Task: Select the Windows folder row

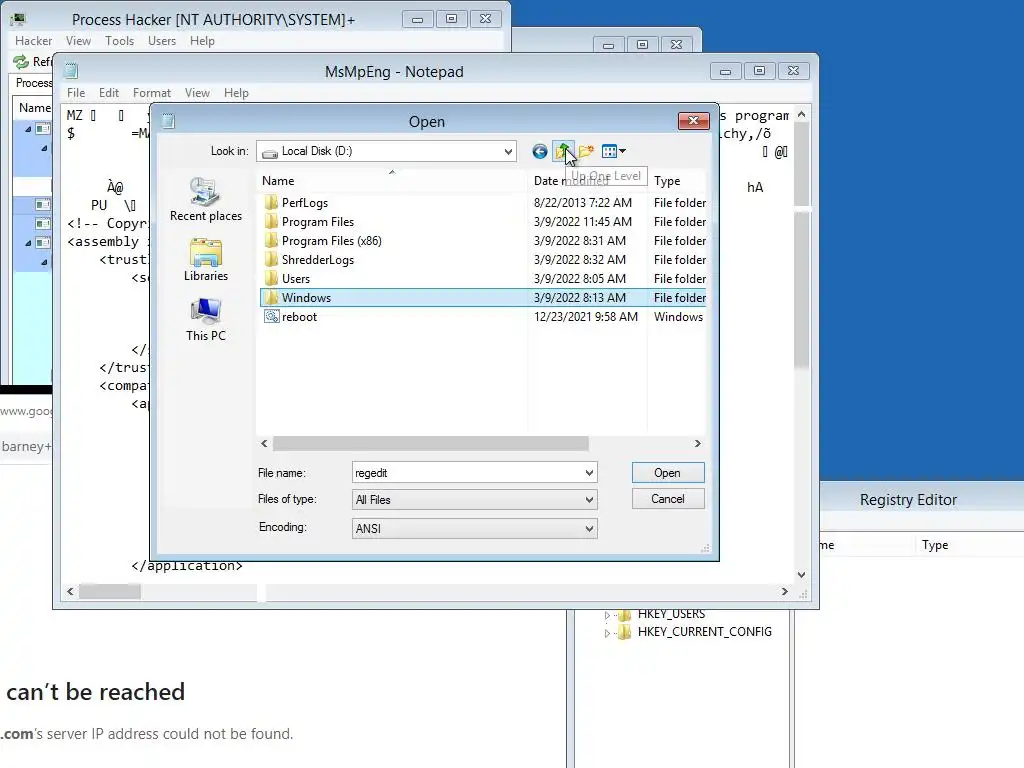Action: coord(483,298)
